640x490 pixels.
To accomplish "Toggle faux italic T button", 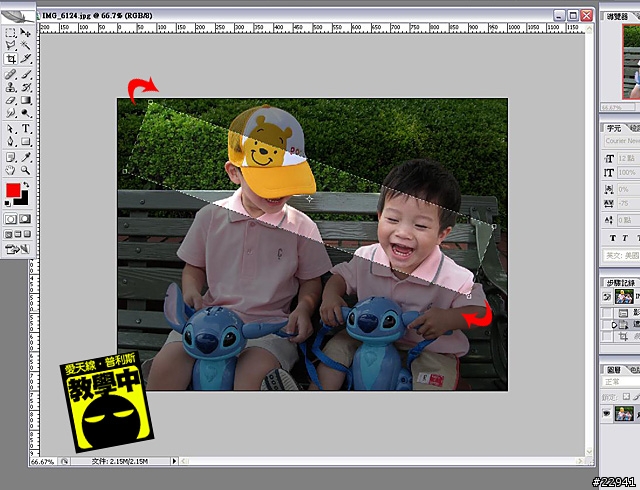I will coord(625,238).
